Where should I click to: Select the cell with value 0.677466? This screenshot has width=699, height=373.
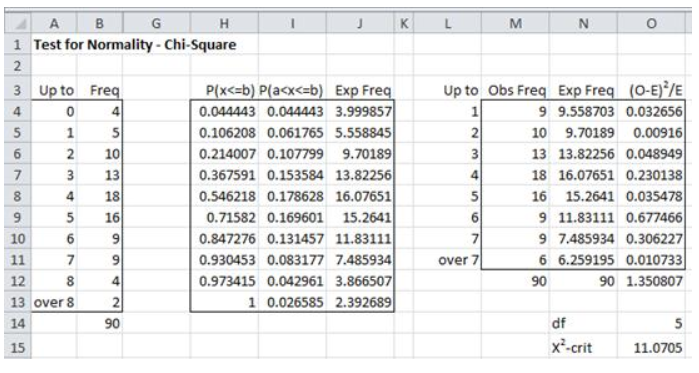coord(651,217)
